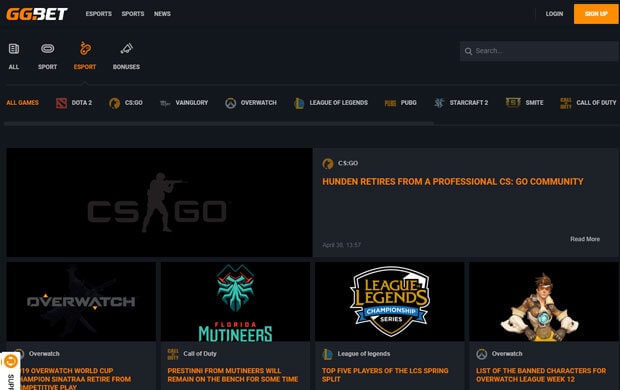Select the OVERWATCH filter tab label
Screen dimensions: 620x390
tap(259, 103)
